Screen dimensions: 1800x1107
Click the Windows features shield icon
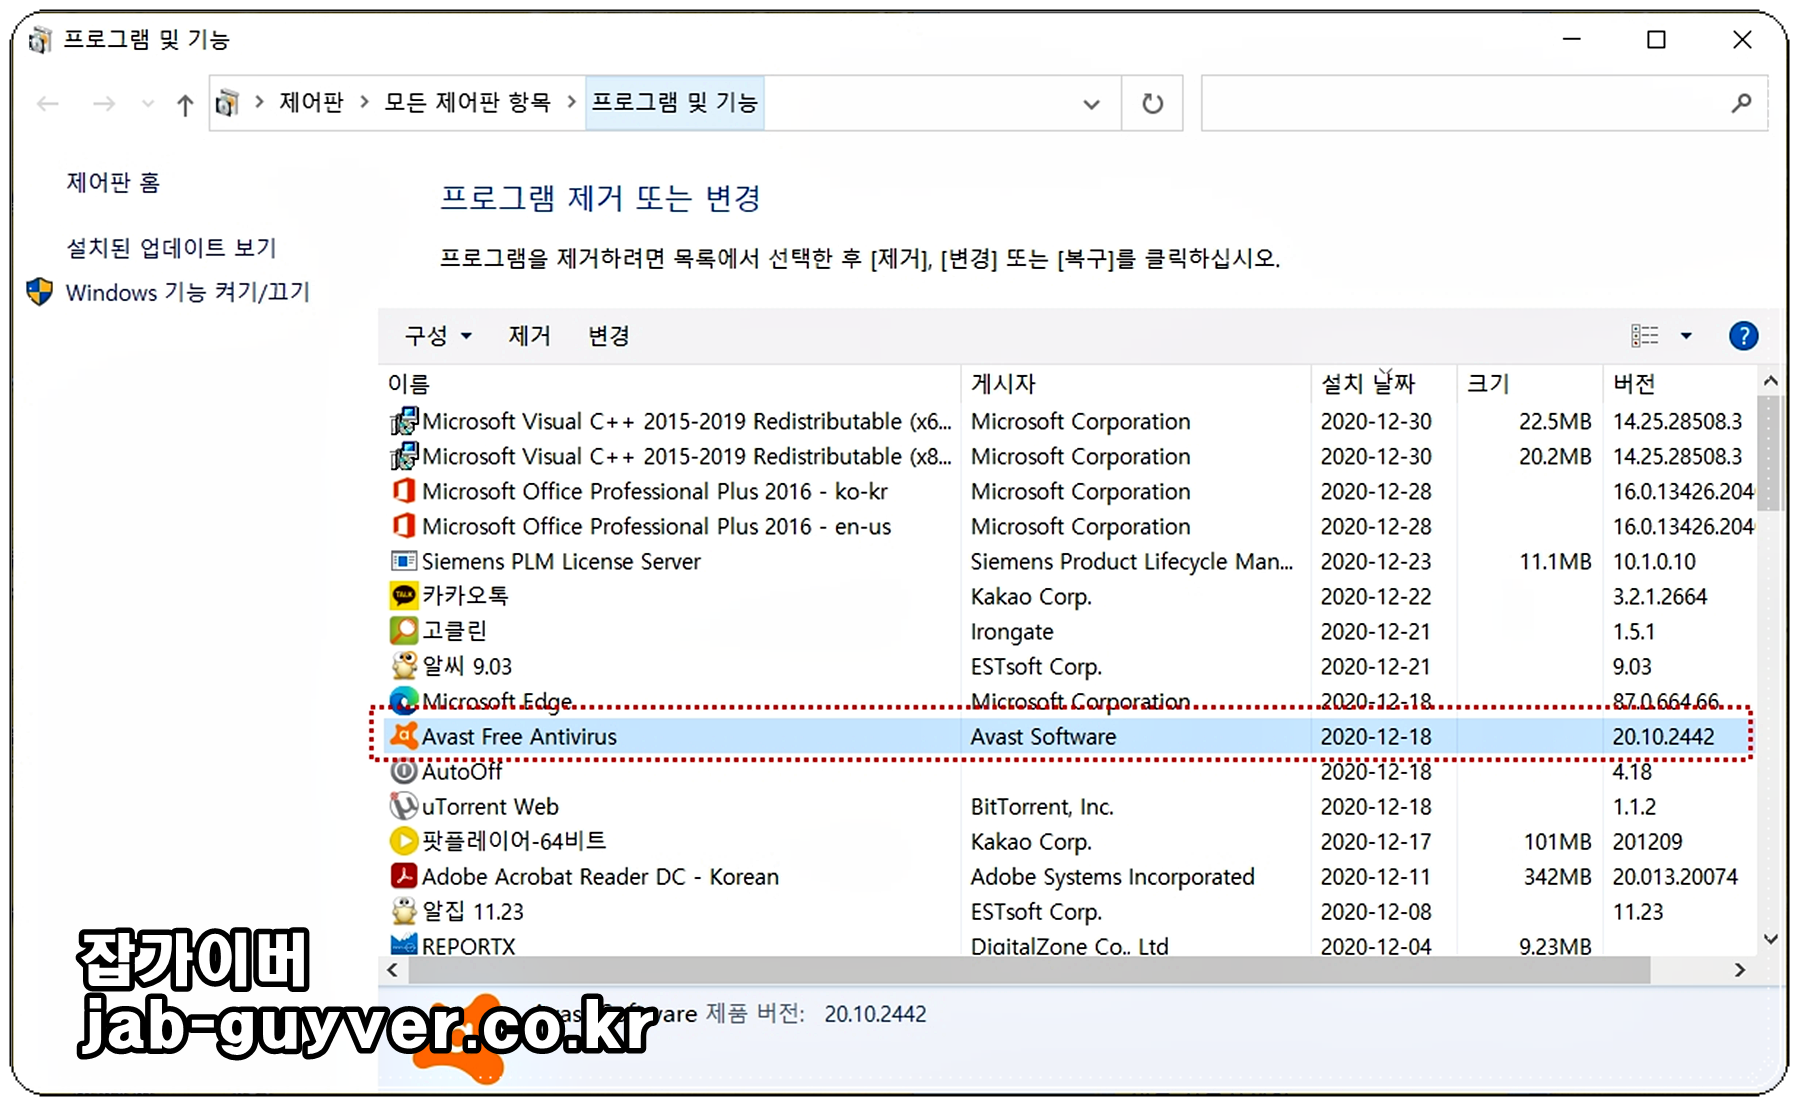pyautogui.click(x=40, y=292)
